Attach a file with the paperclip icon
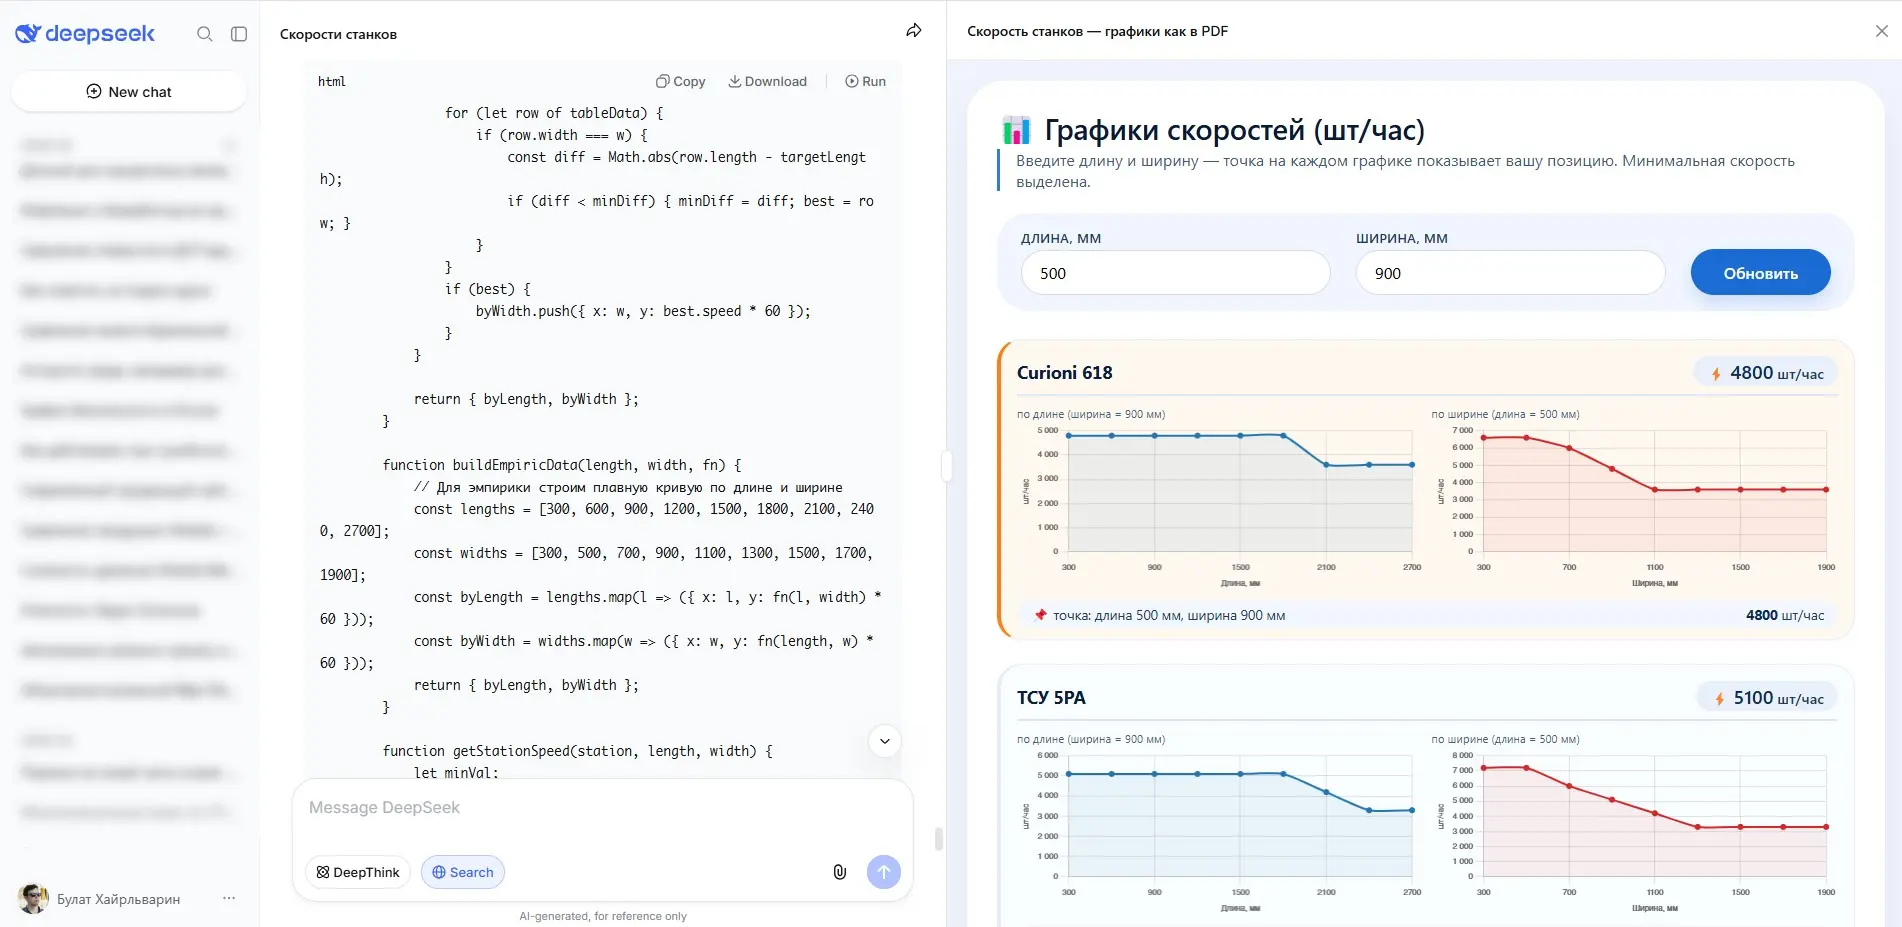This screenshot has height=927, width=1902. [840, 872]
